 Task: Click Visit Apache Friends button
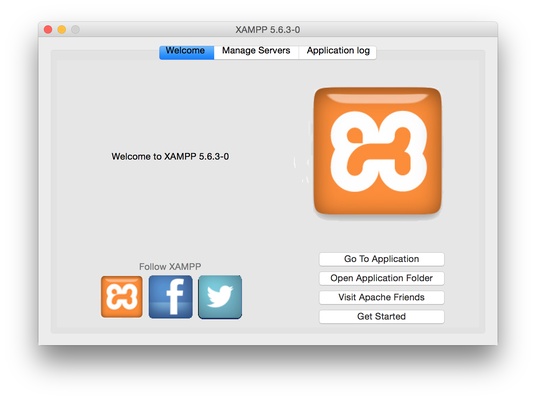click(381, 297)
